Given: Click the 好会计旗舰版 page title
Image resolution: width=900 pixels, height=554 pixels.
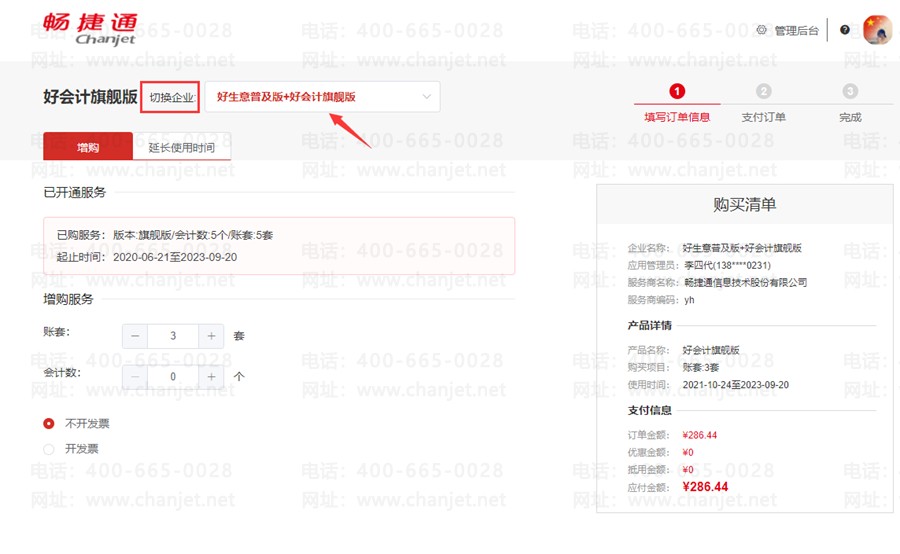Looking at the screenshot, I should (90, 96).
